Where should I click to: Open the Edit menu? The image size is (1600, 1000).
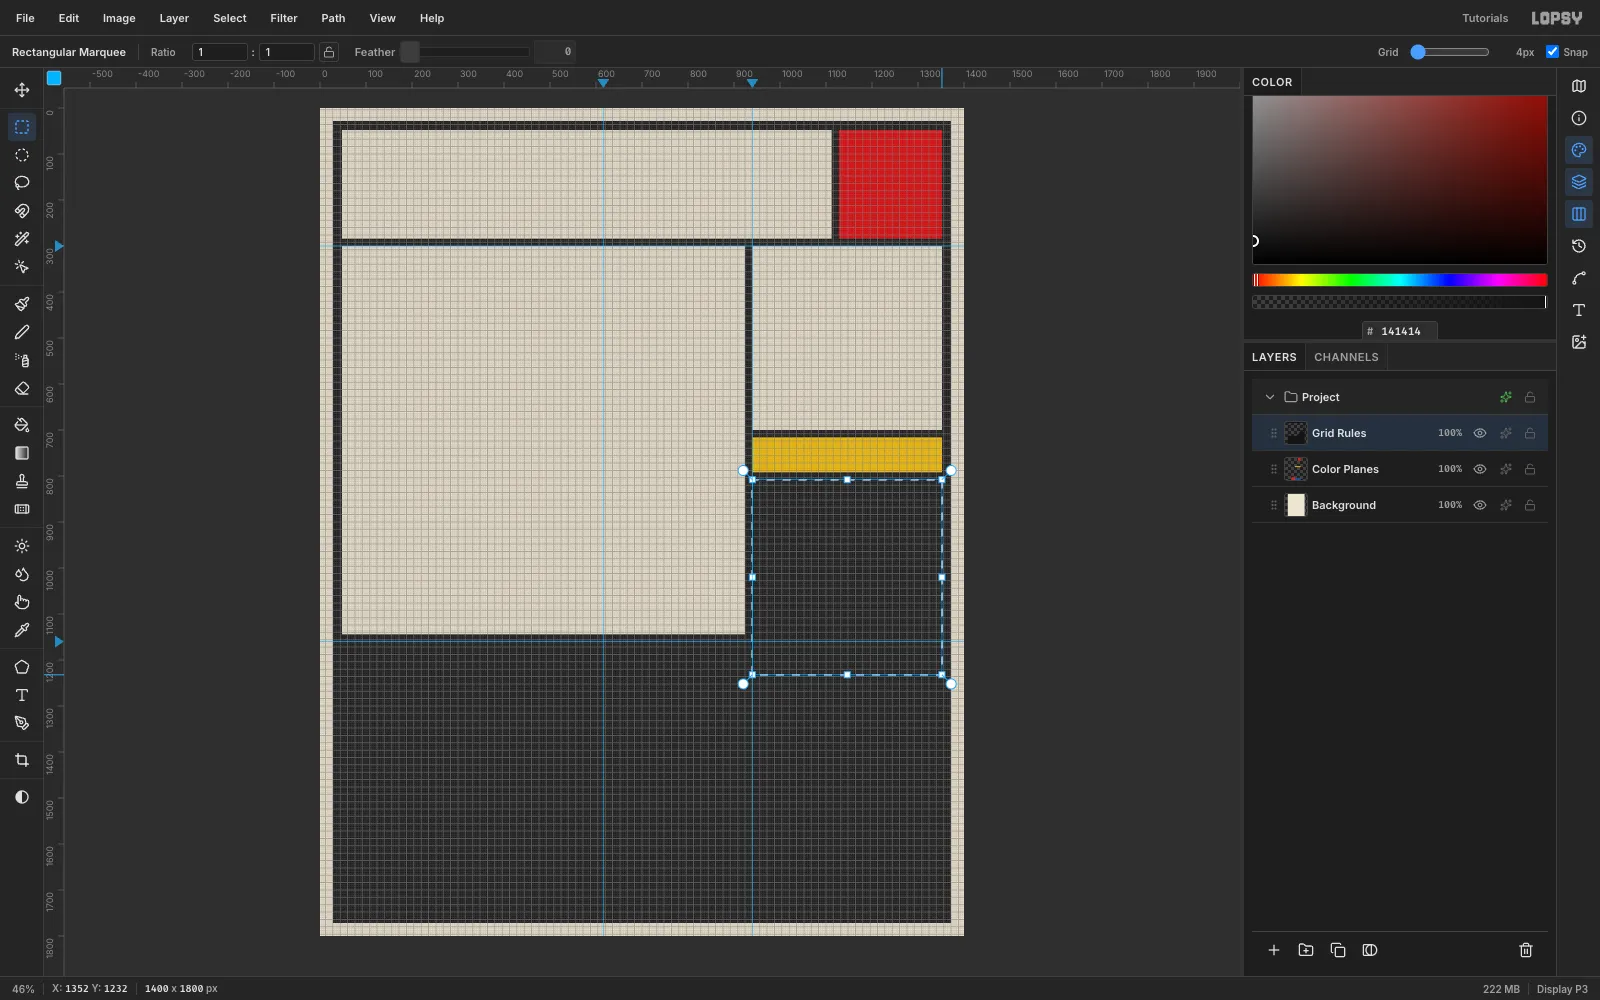[69, 18]
